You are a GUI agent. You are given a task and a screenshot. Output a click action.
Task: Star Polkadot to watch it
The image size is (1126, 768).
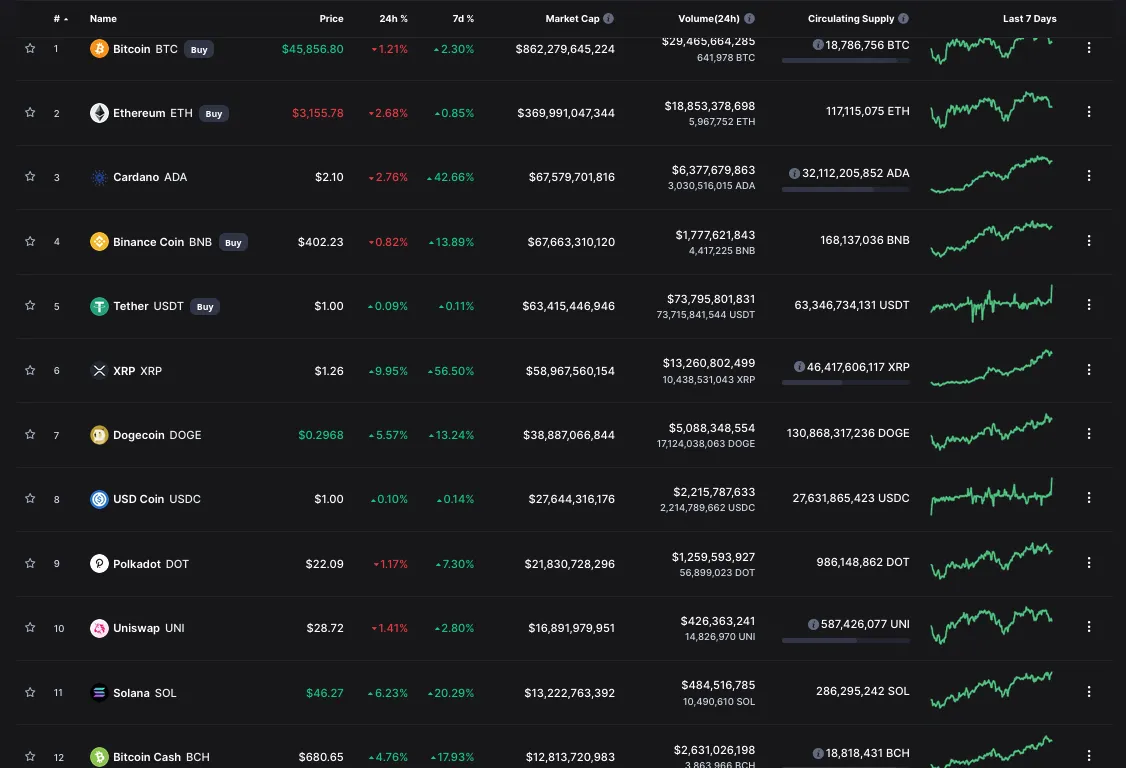[30, 563]
